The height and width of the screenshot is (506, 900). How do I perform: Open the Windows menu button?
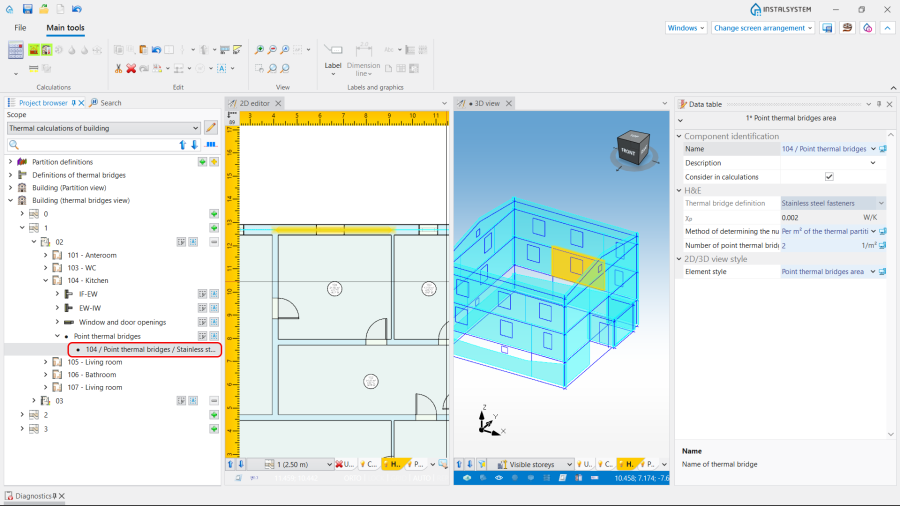coord(686,28)
